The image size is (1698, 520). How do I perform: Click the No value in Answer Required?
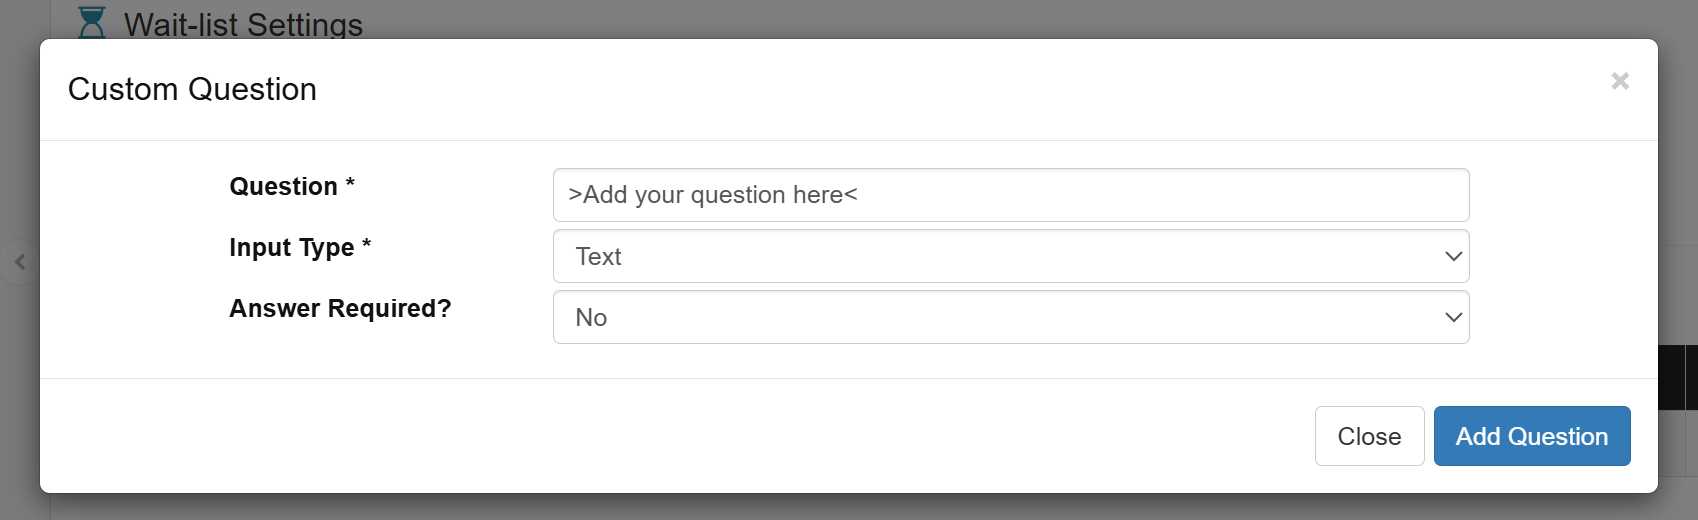(x=591, y=318)
